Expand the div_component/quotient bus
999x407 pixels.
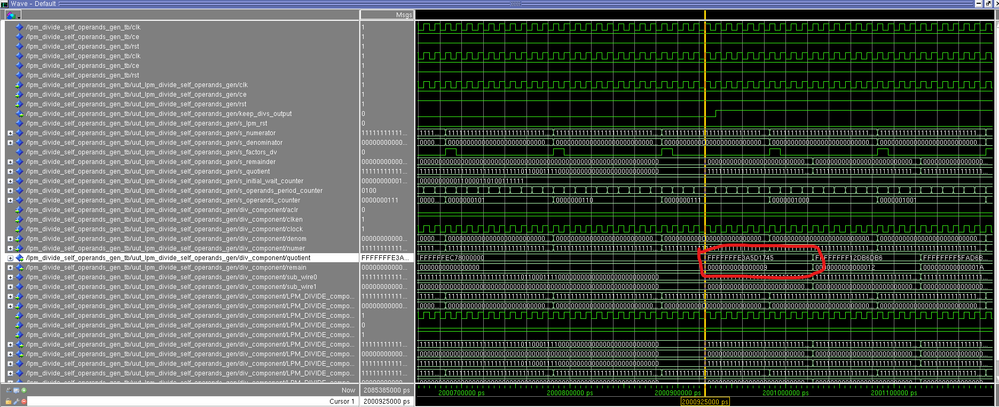pos(10,258)
